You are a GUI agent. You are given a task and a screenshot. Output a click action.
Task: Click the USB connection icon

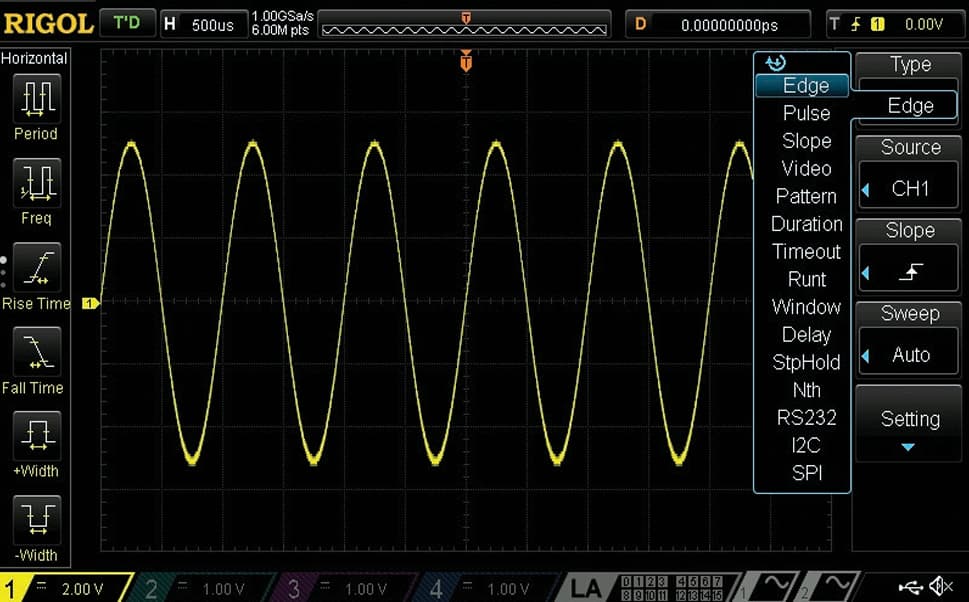(x=910, y=587)
